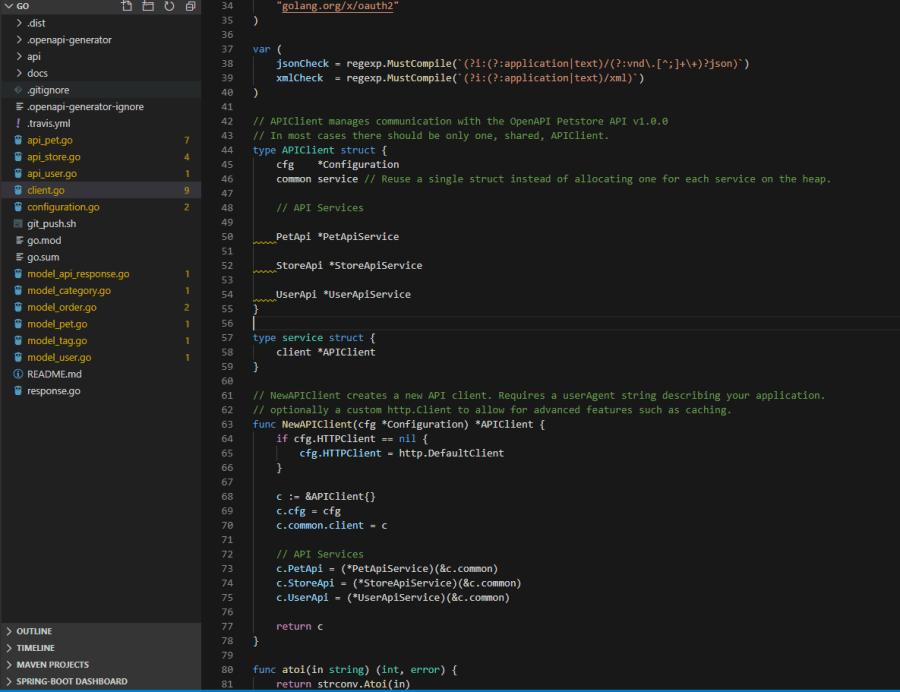
Task: Click the New Folder icon in explorer header
Action: 148,6
